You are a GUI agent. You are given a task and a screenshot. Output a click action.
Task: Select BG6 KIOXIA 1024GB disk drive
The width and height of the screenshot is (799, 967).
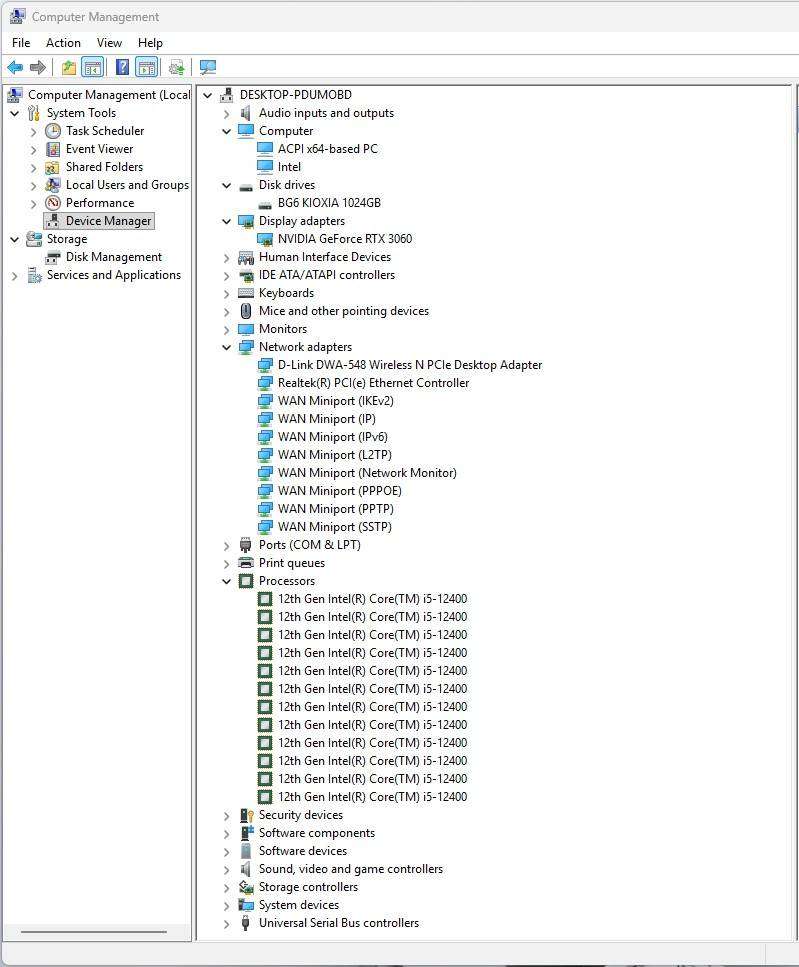tap(329, 203)
